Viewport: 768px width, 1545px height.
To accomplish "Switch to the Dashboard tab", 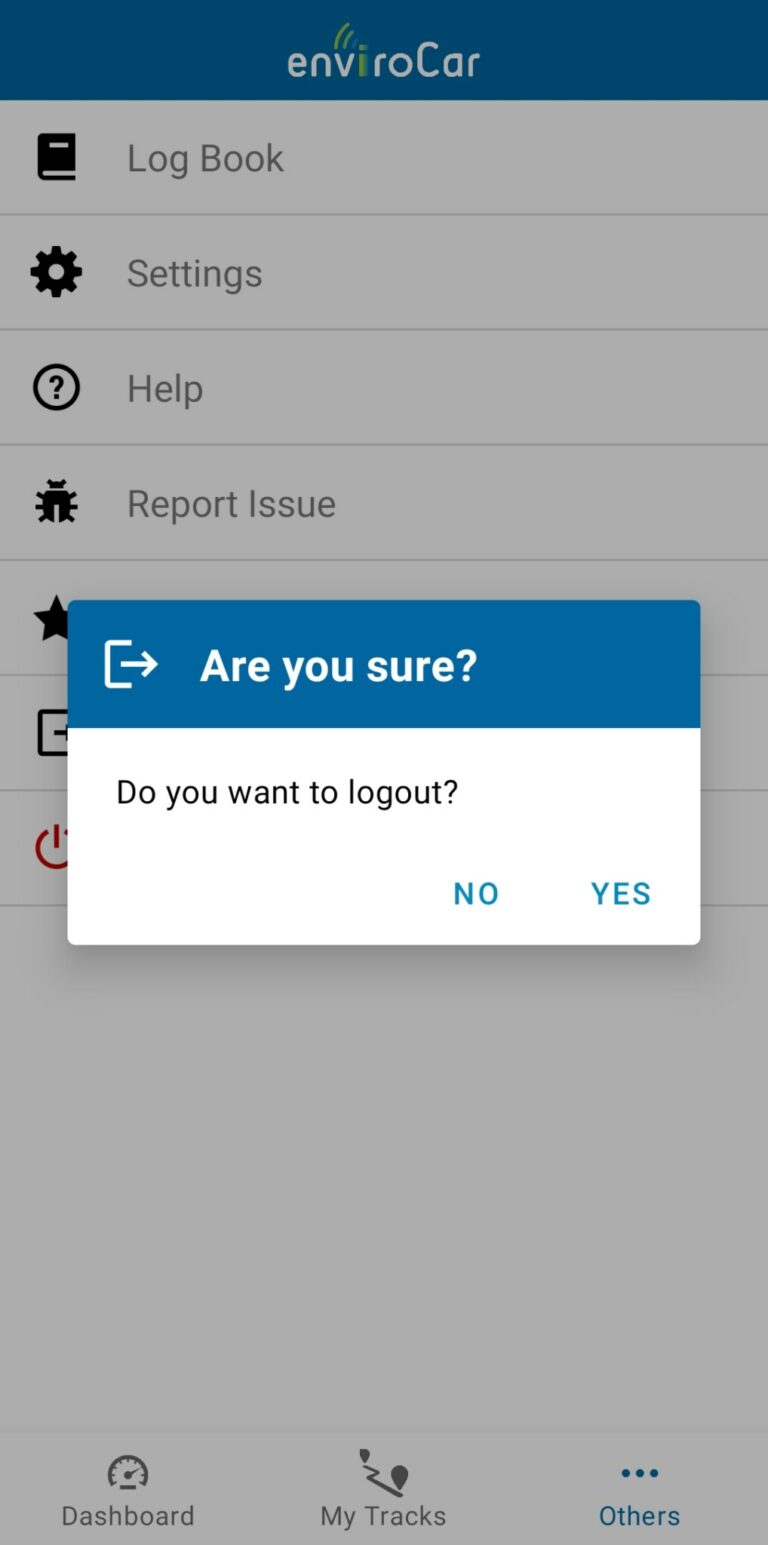I will point(127,1490).
